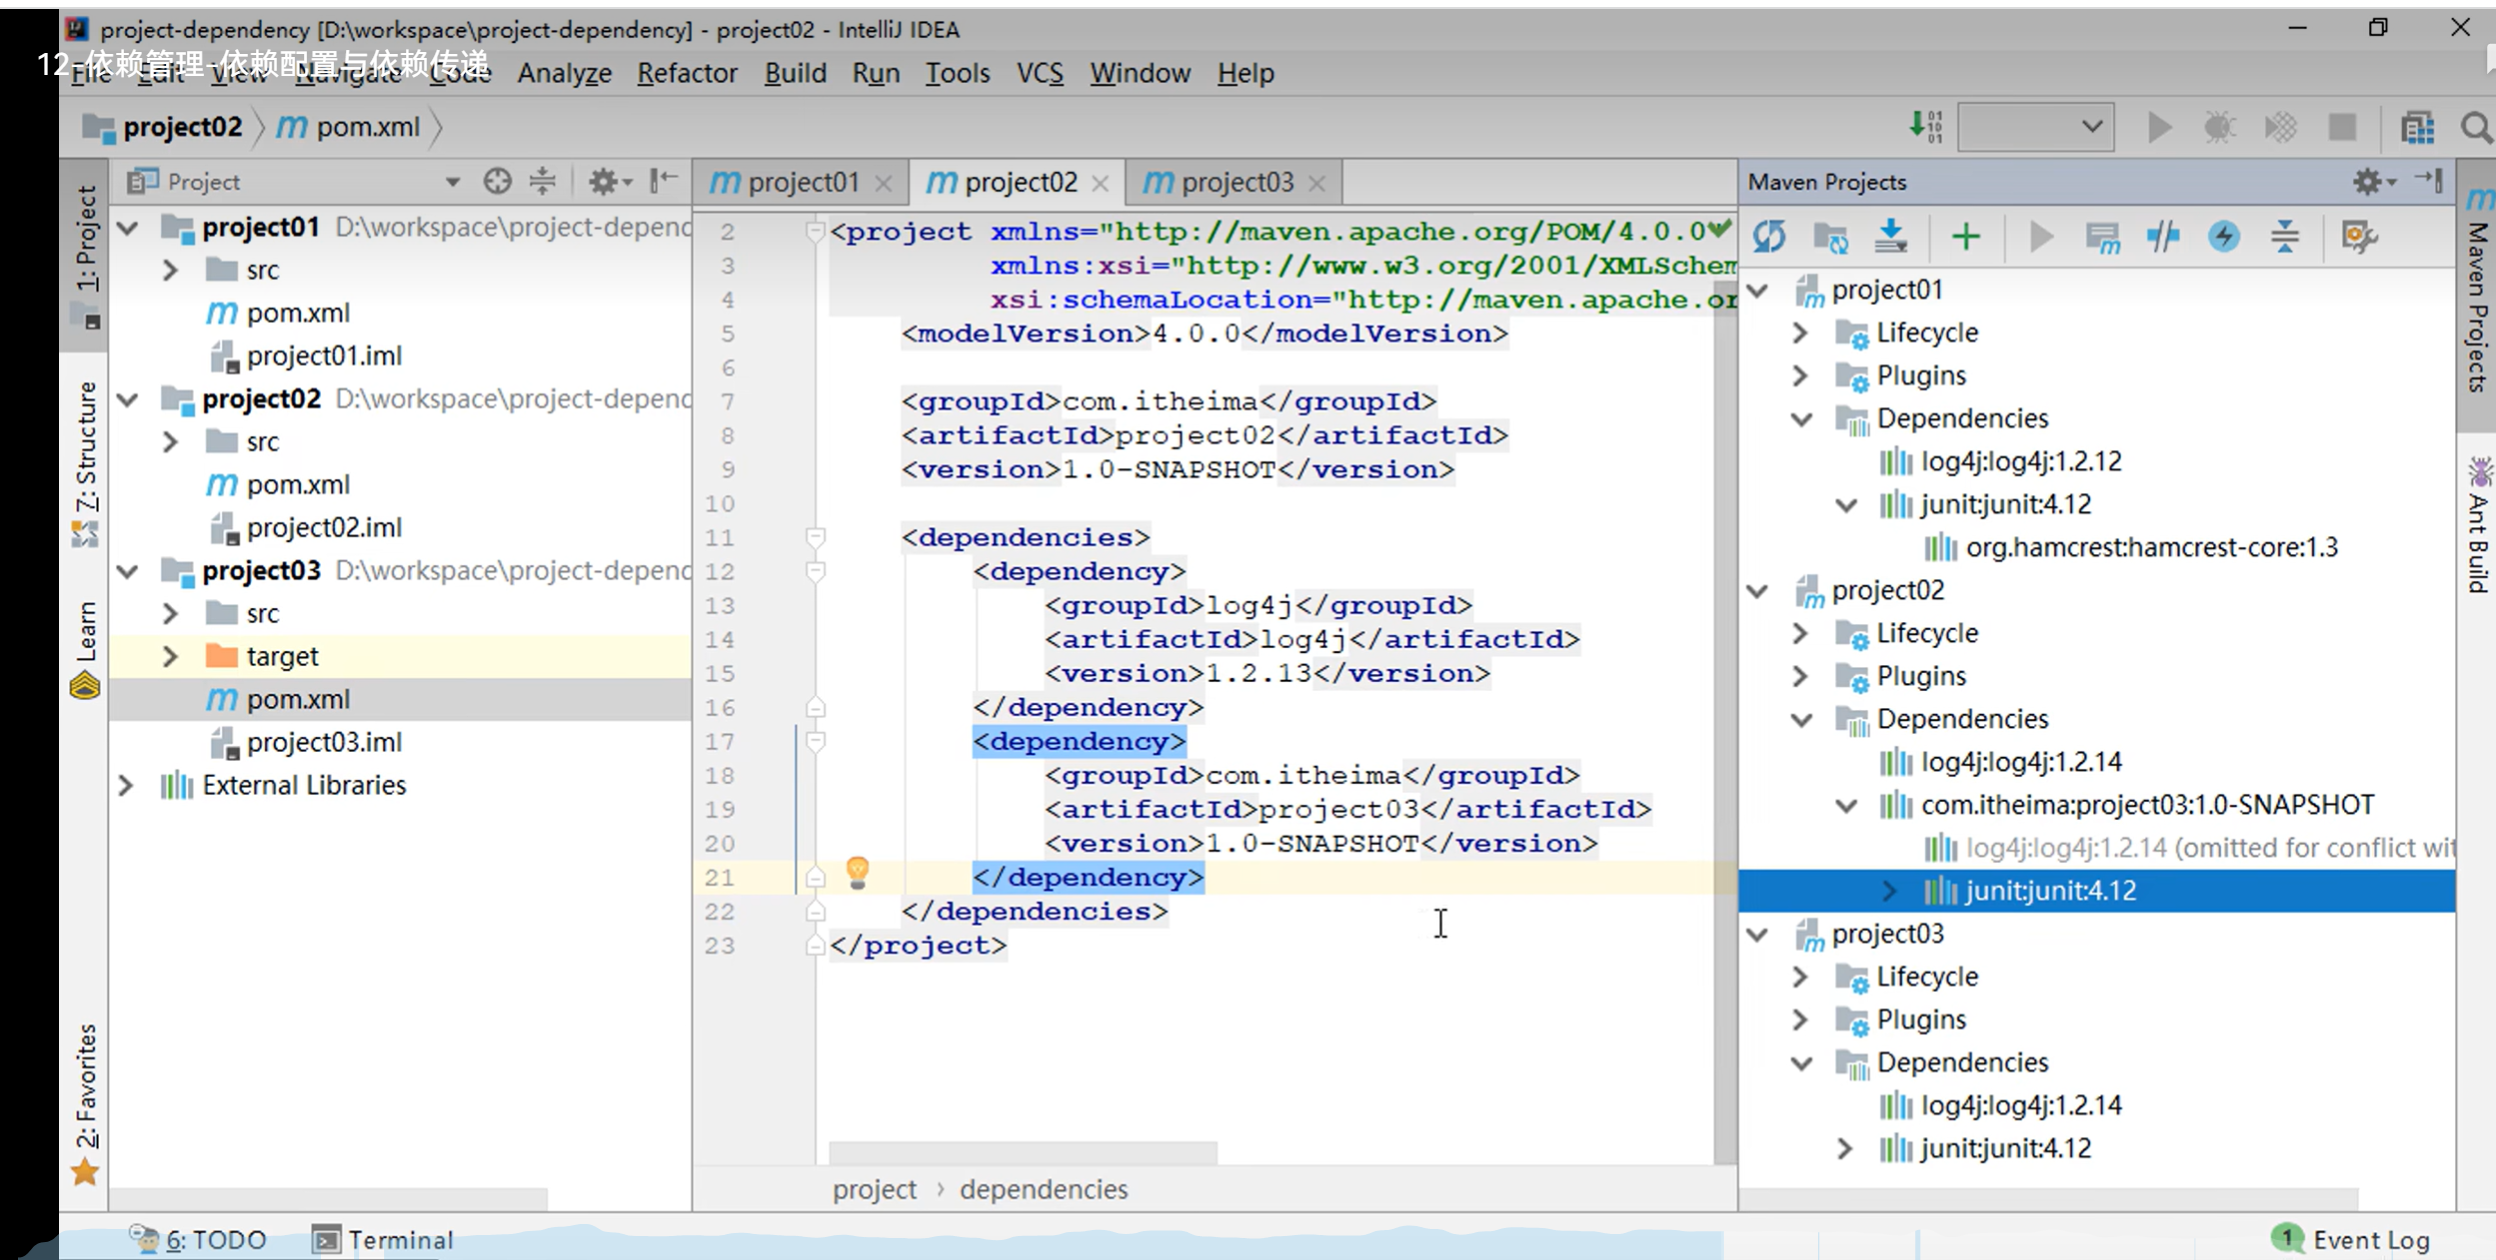Click the intention lightbulb on line 21
The height and width of the screenshot is (1260, 2496).
pyautogui.click(x=857, y=872)
